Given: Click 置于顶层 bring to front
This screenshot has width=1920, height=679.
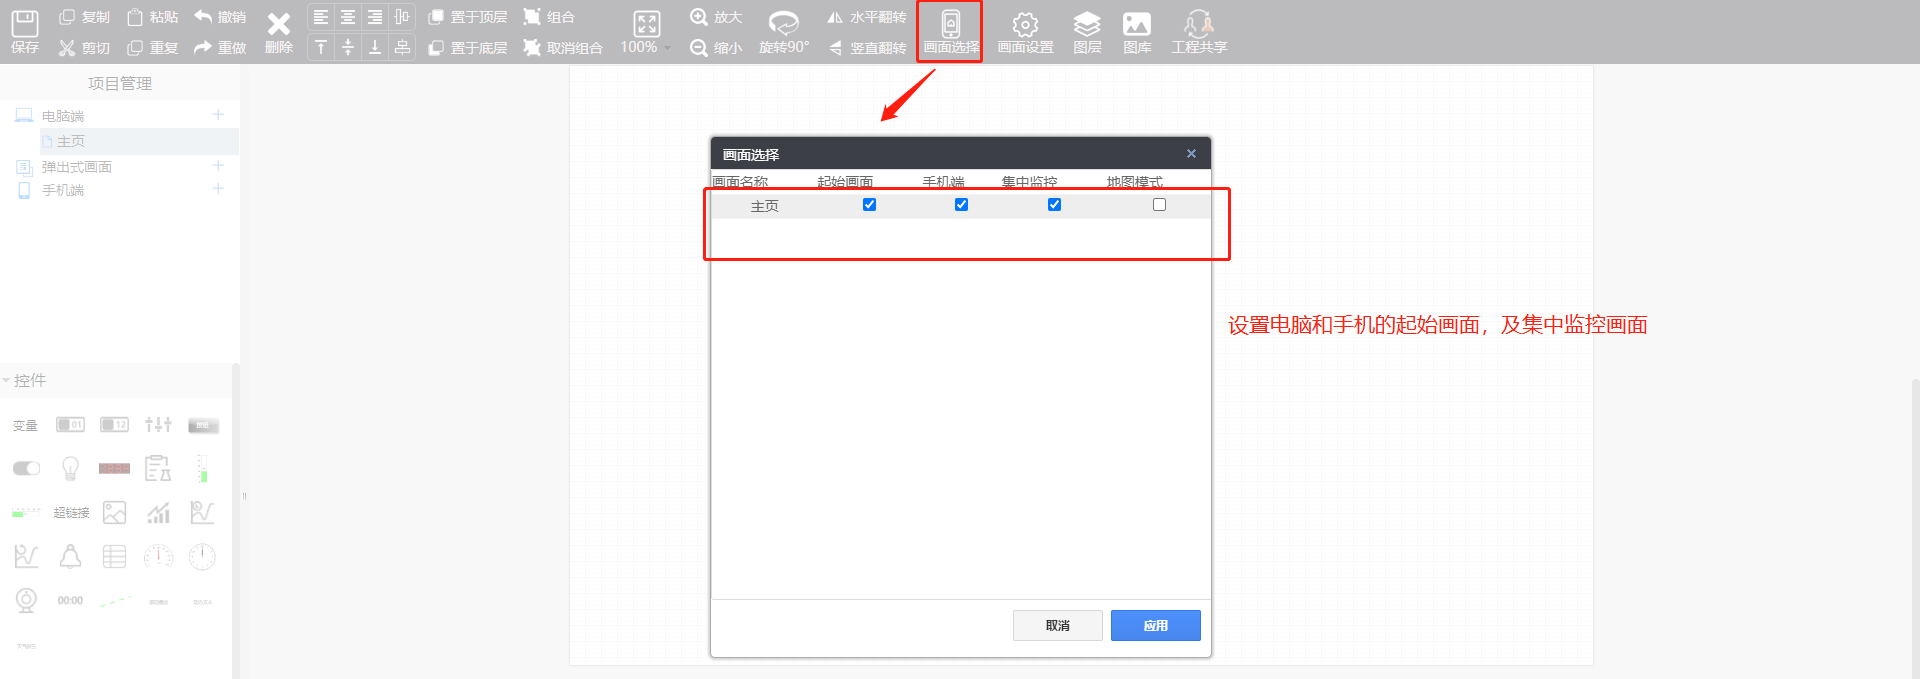Looking at the screenshot, I should click(467, 17).
